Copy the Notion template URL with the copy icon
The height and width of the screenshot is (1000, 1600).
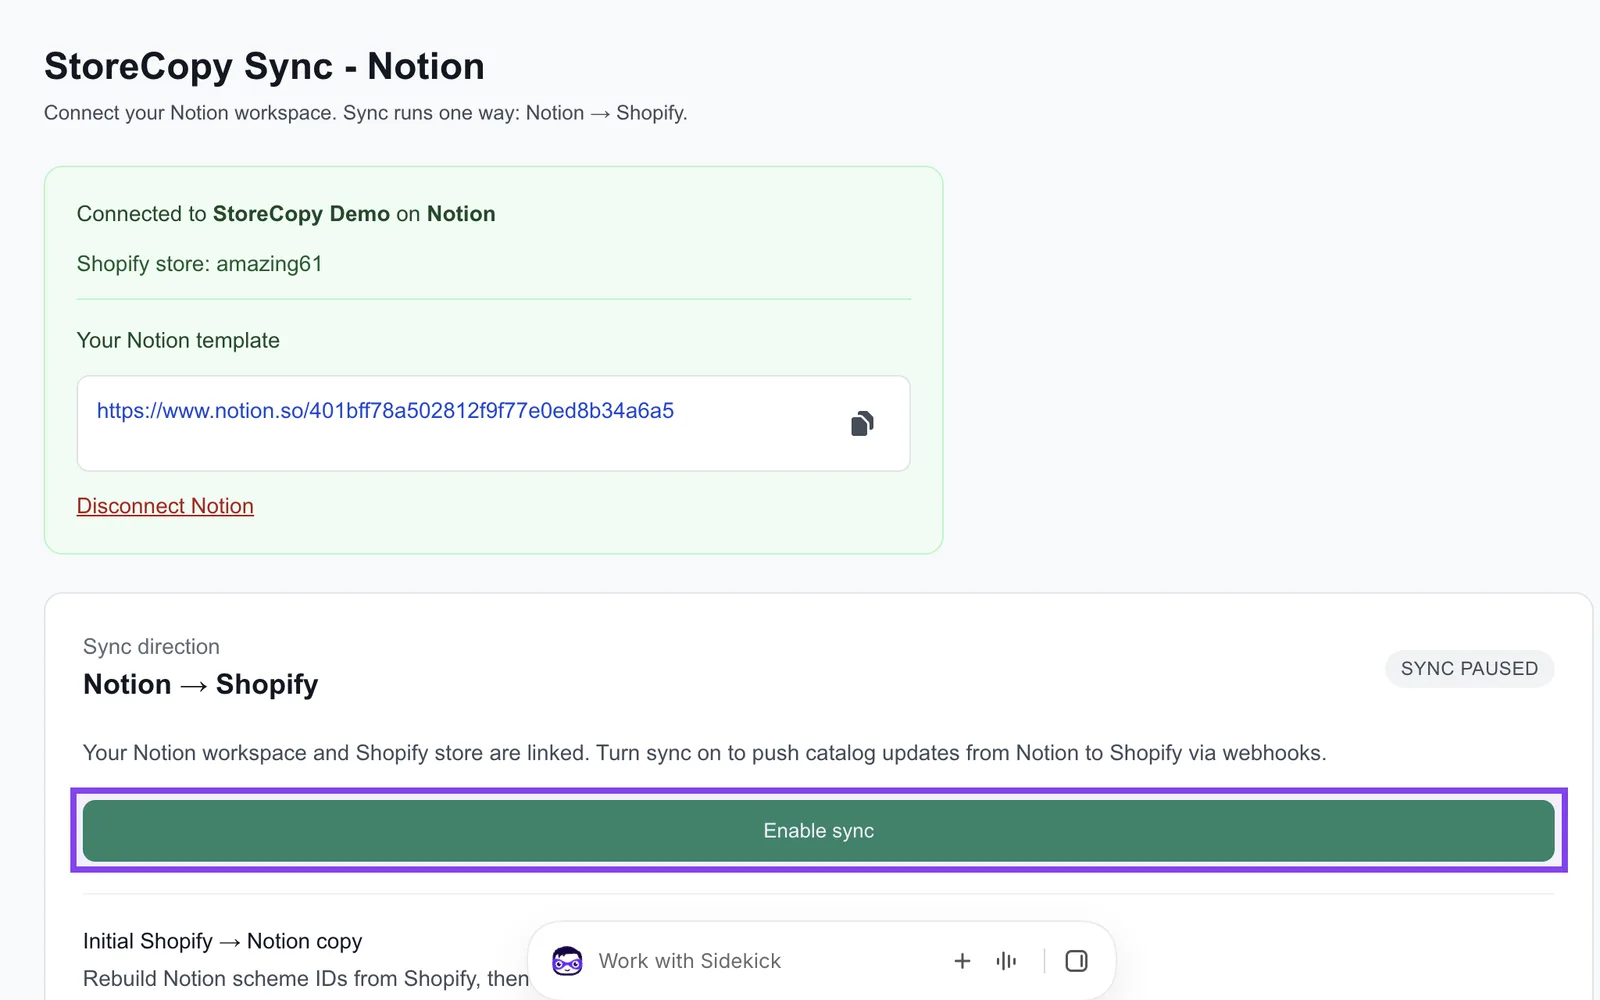pyautogui.click(x=862, y=424)
